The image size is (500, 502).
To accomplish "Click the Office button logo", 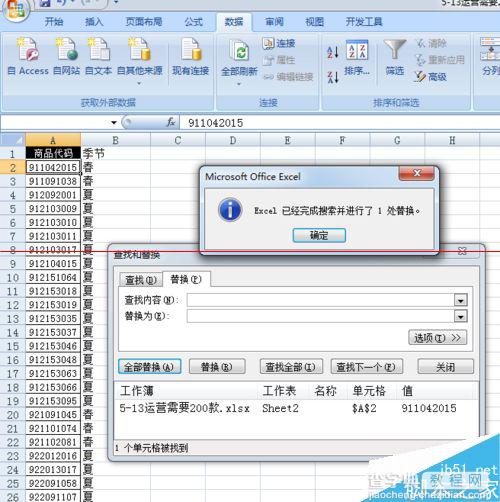I will tap(16, 9).
